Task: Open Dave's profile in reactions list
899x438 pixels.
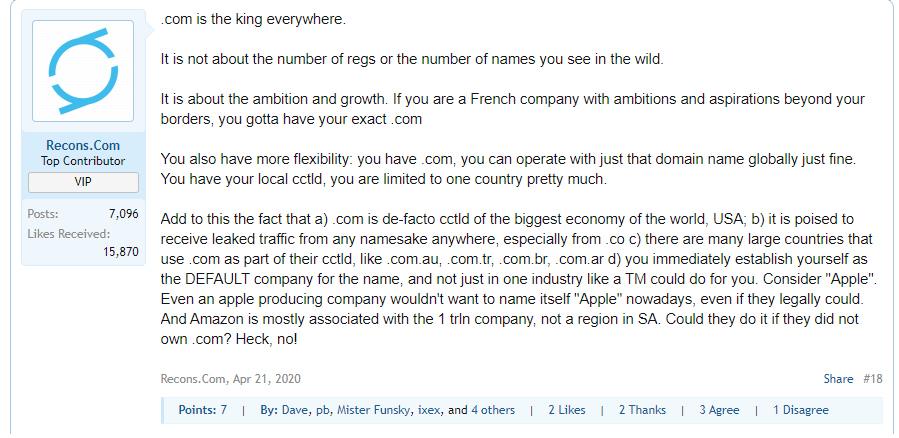Action: (x=295, y=410)
